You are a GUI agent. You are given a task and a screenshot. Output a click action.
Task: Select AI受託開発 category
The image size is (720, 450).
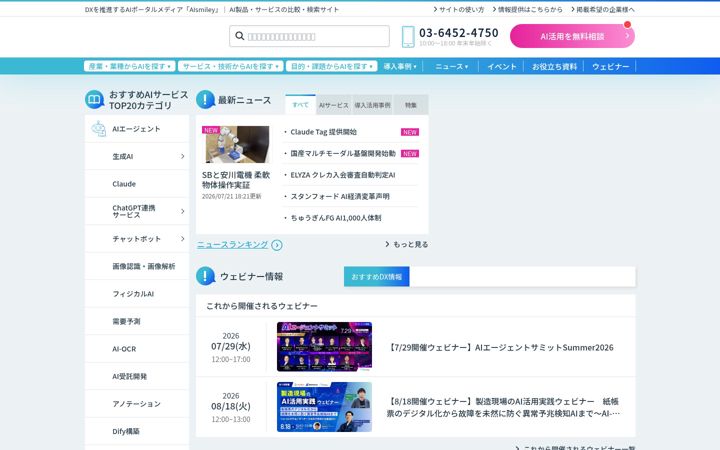137,377
